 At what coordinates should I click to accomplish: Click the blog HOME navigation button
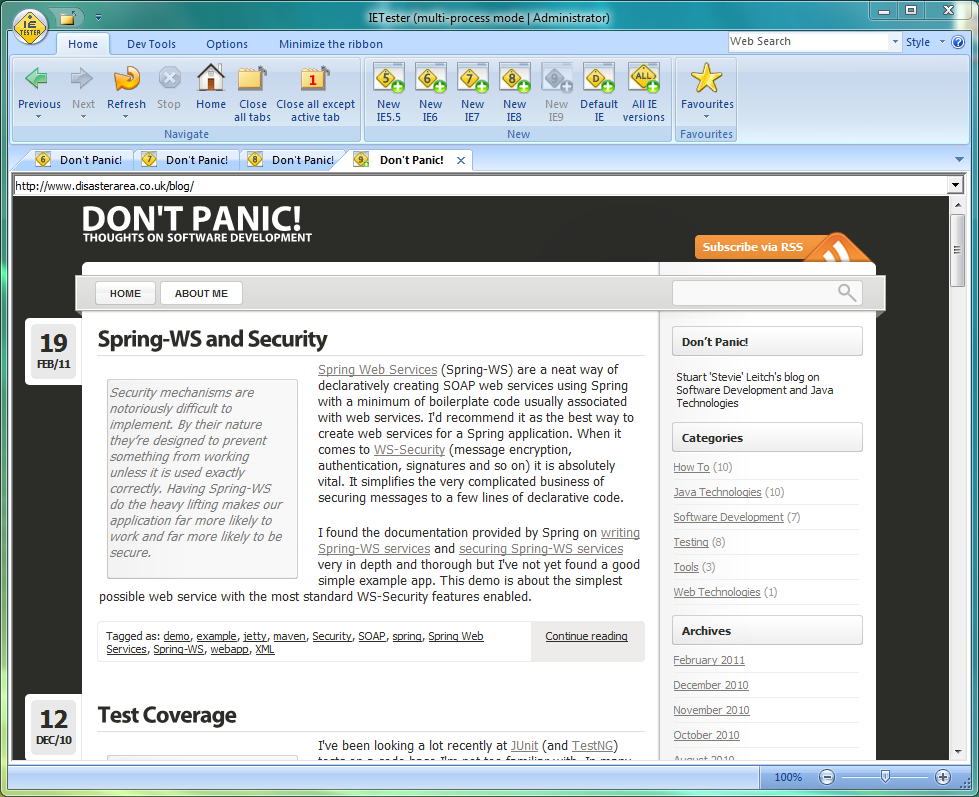coord(125,293)
